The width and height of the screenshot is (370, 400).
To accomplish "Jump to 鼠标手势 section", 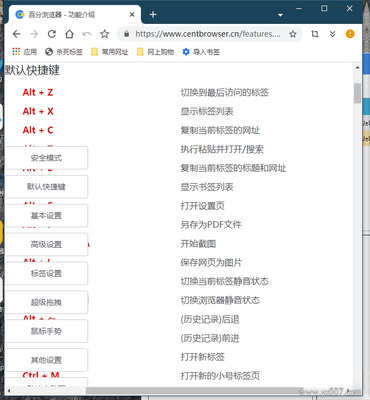I will [x=46, y=331].
